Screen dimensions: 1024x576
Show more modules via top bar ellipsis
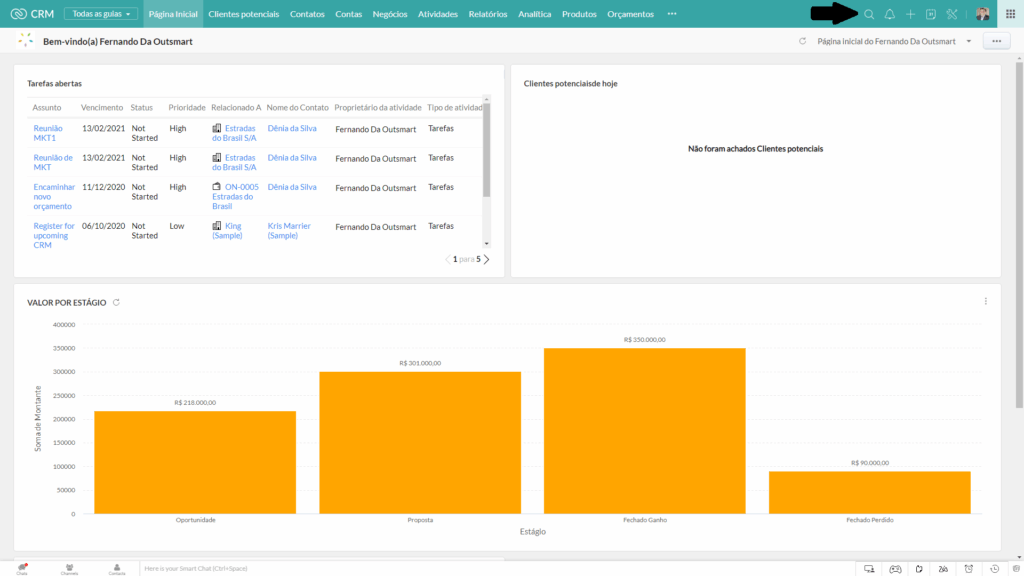pos(672,14)
